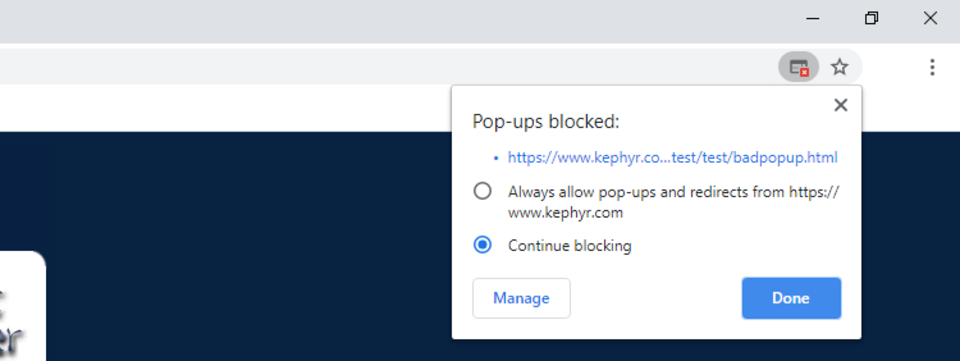This screenshot has height=361, width=960.
Task: Click the 'Always allow pop-ups and redirects' label text
Action: (x=673, y=203)
